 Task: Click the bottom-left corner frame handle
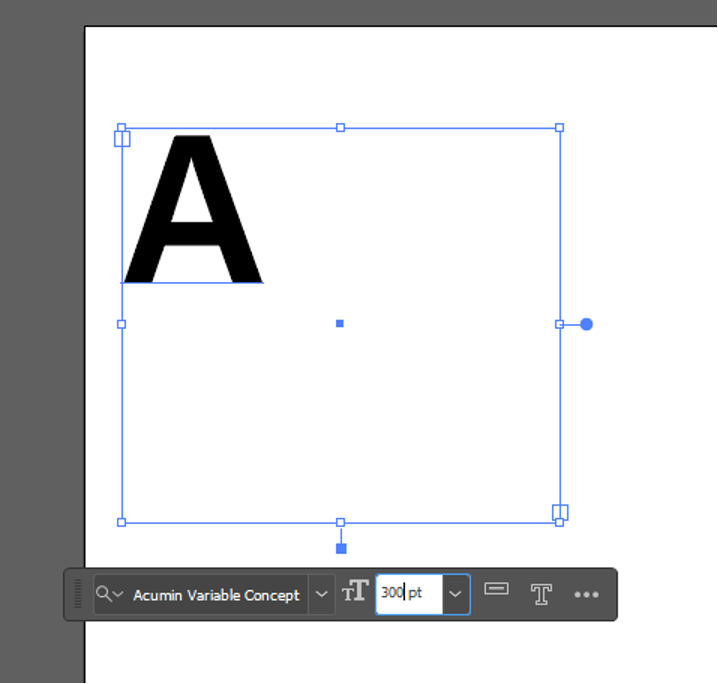(x=122, y=522)
